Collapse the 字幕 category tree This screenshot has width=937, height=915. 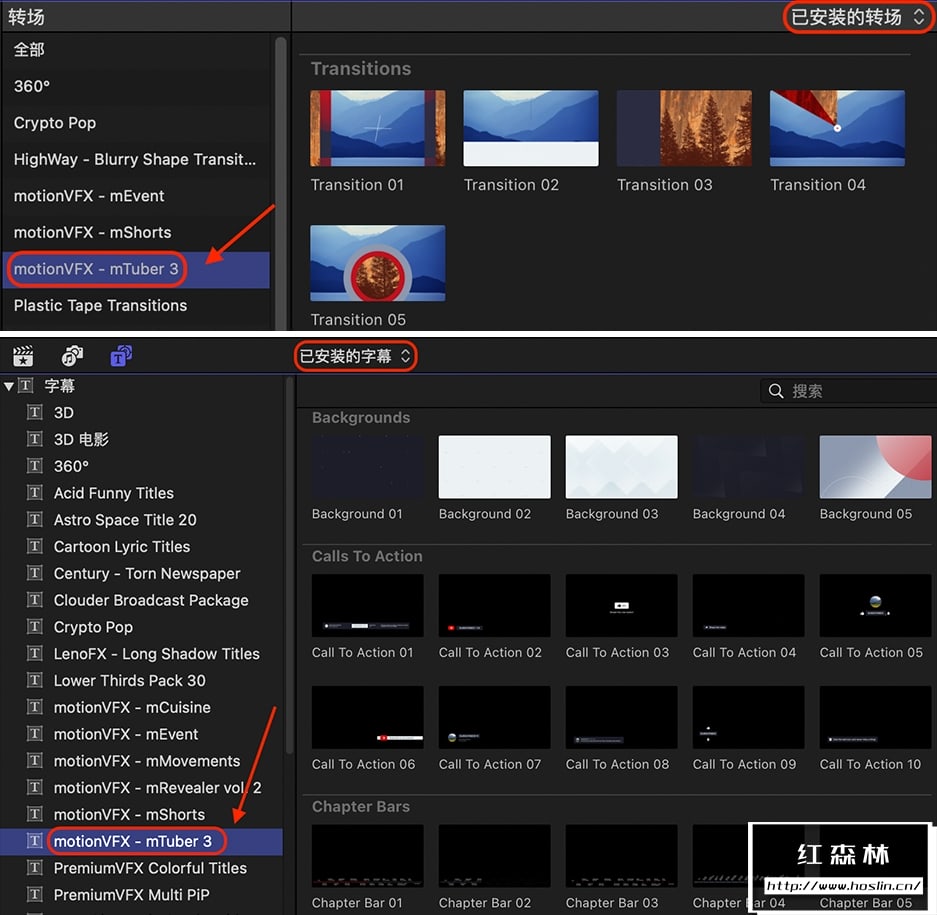8,386
